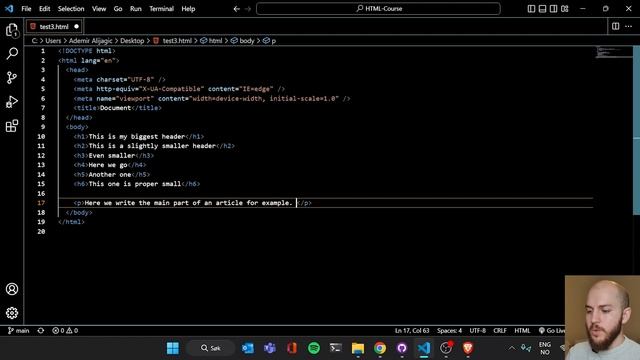Toggle the secondary side bar layout icon

tap(553, 9)
